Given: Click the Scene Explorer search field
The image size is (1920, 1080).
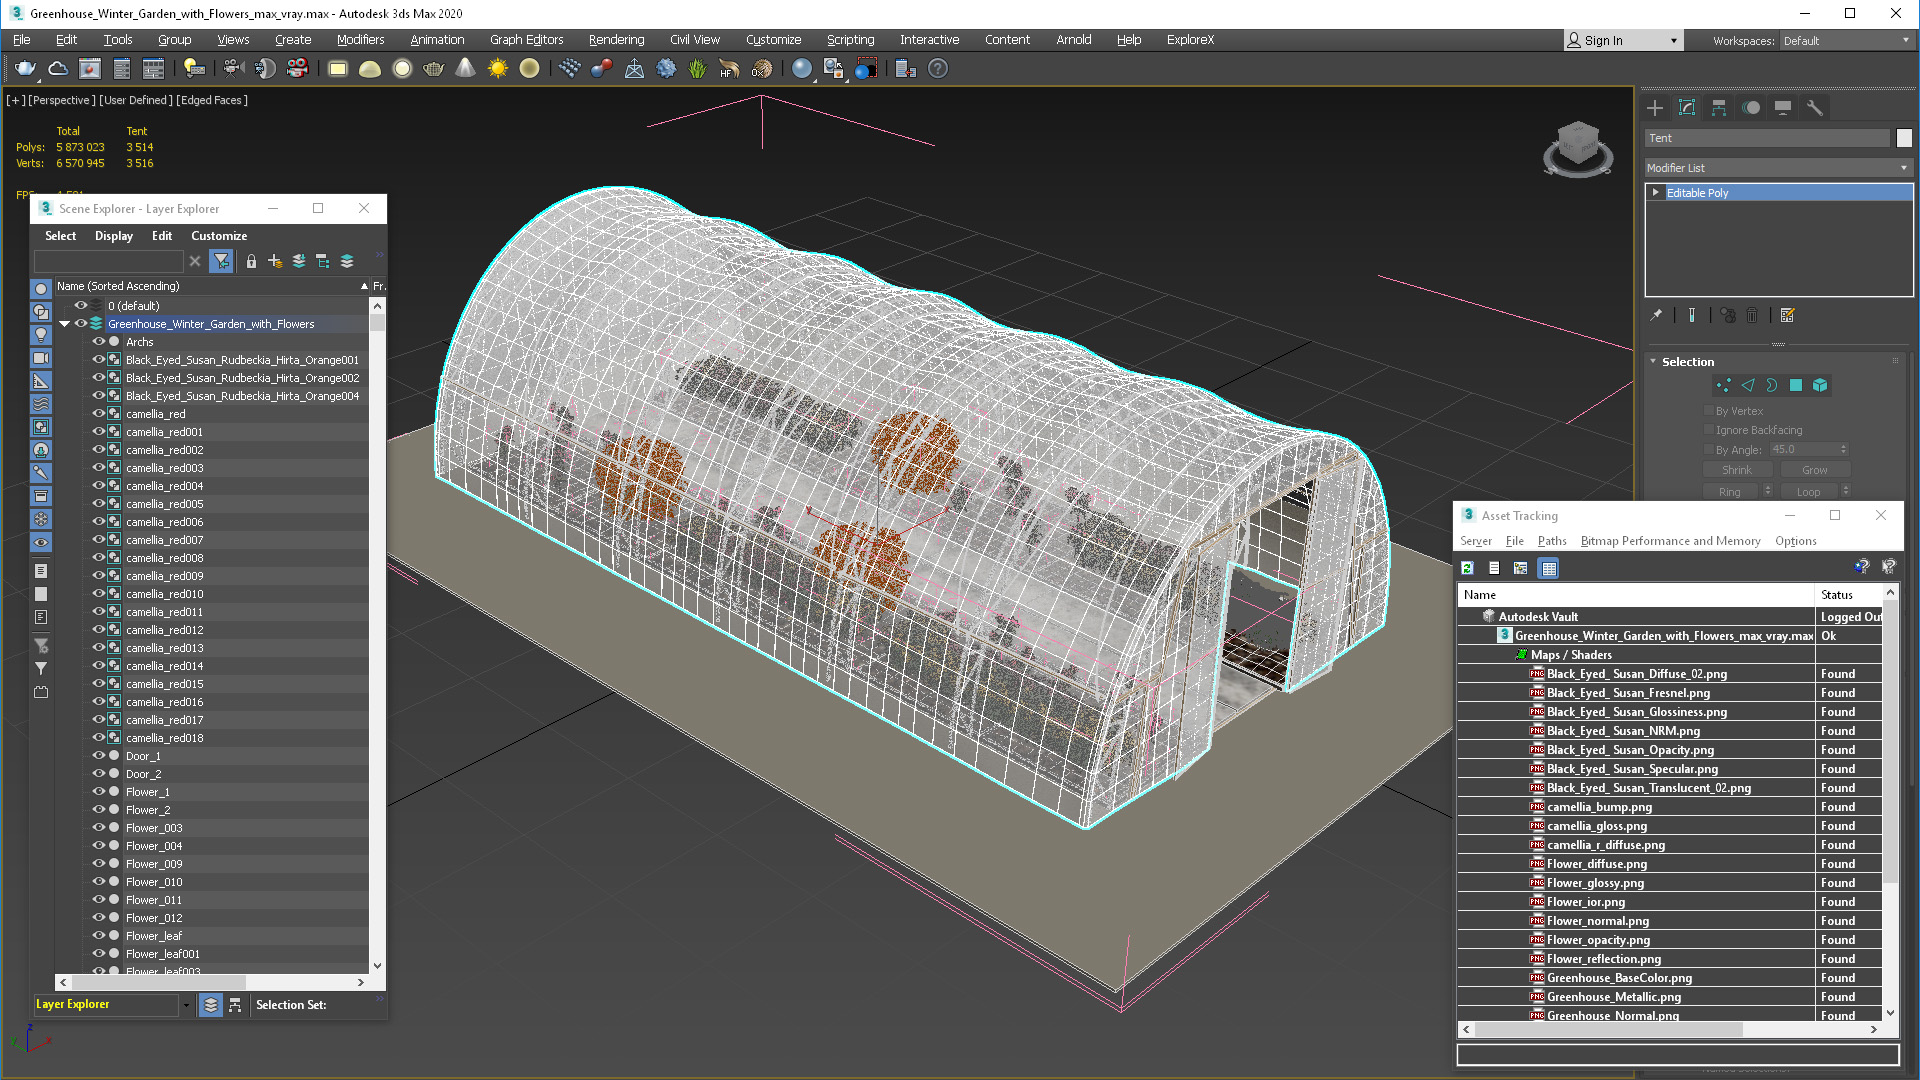Looking at the screenshot, I should [x=108, y=261].
